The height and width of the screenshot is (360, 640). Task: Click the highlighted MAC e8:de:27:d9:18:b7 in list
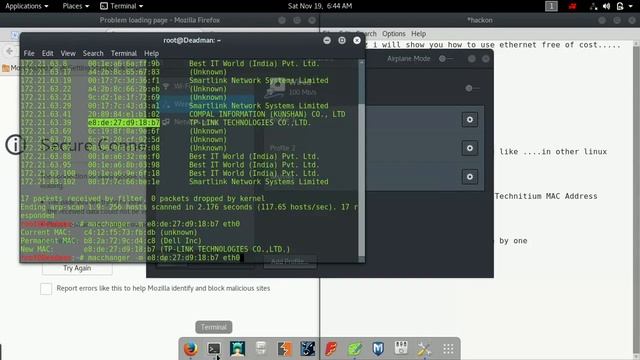click(124, 122)
